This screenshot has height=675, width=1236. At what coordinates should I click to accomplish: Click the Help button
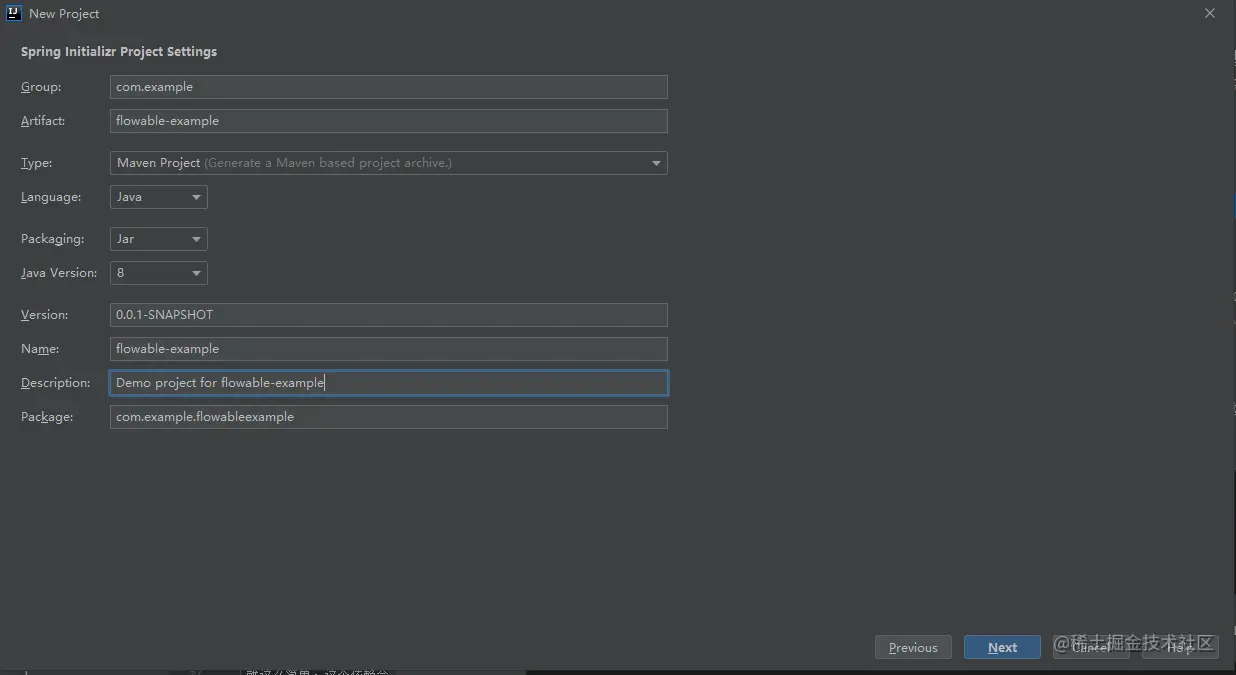pyautogui.click(x=1180, y=647)
